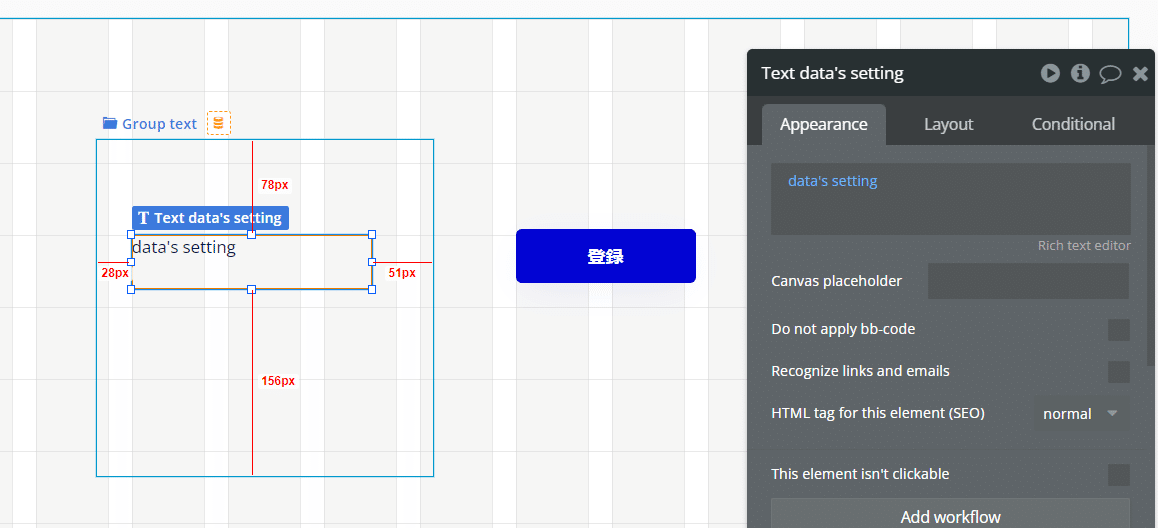
Task: Open the comment bubble icon in editor header
Action: 1111,74
